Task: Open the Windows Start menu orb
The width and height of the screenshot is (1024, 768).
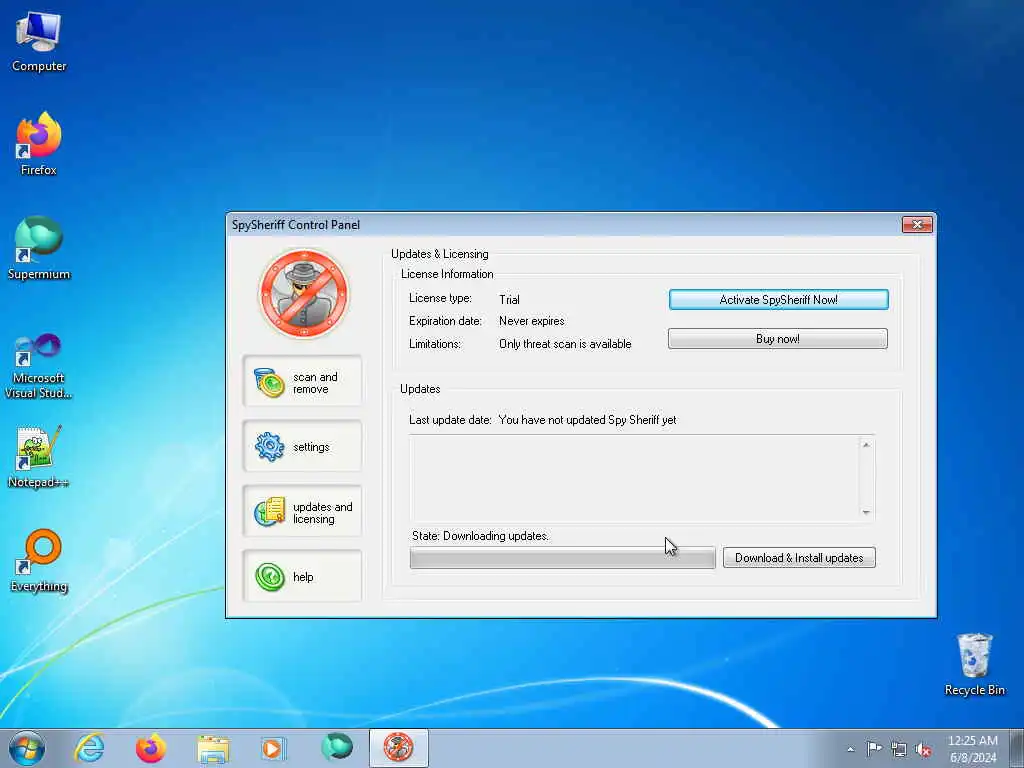Action: point(27,748)
